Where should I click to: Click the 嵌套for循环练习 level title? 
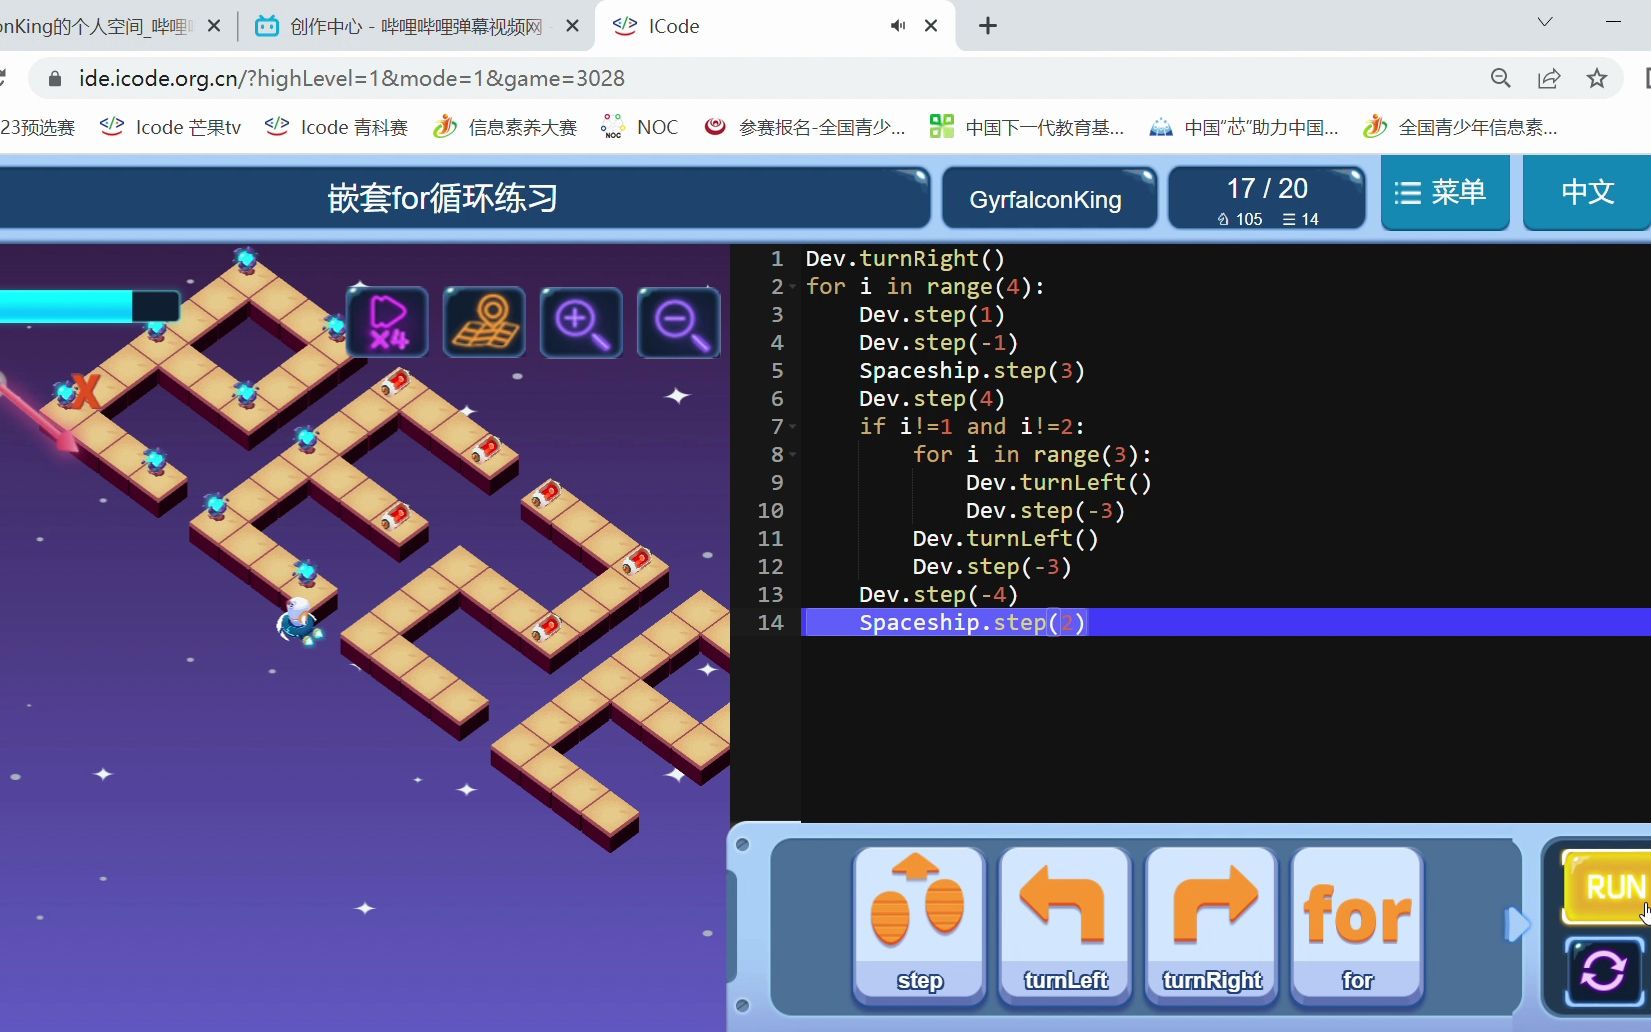coord(443,198)
